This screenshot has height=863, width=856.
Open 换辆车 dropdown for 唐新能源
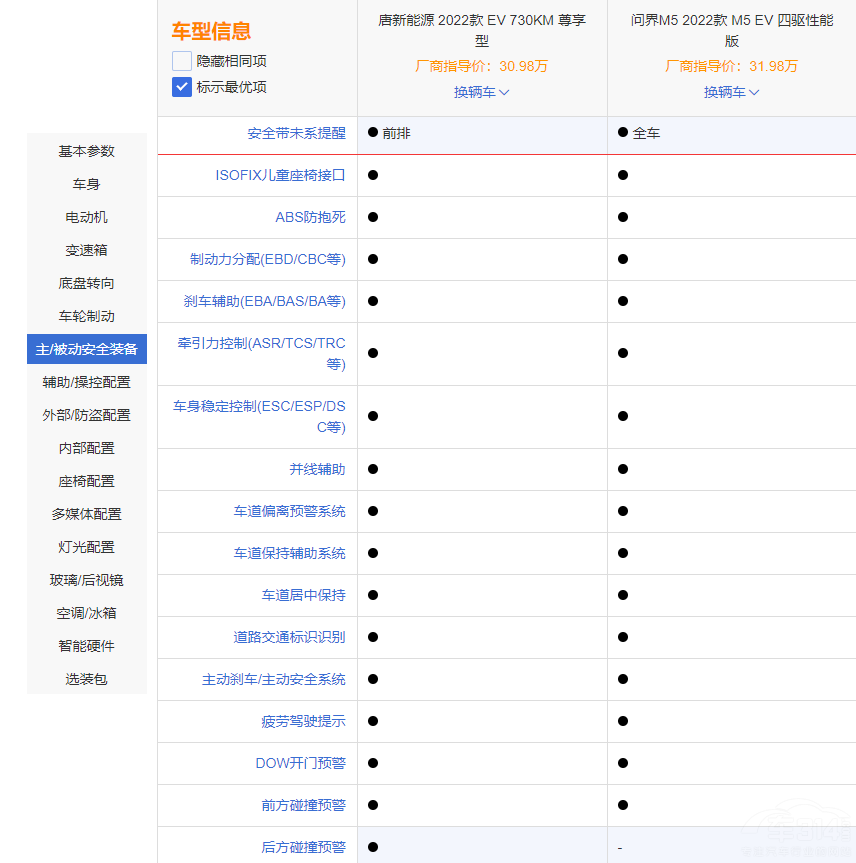[x=481, y=92]
